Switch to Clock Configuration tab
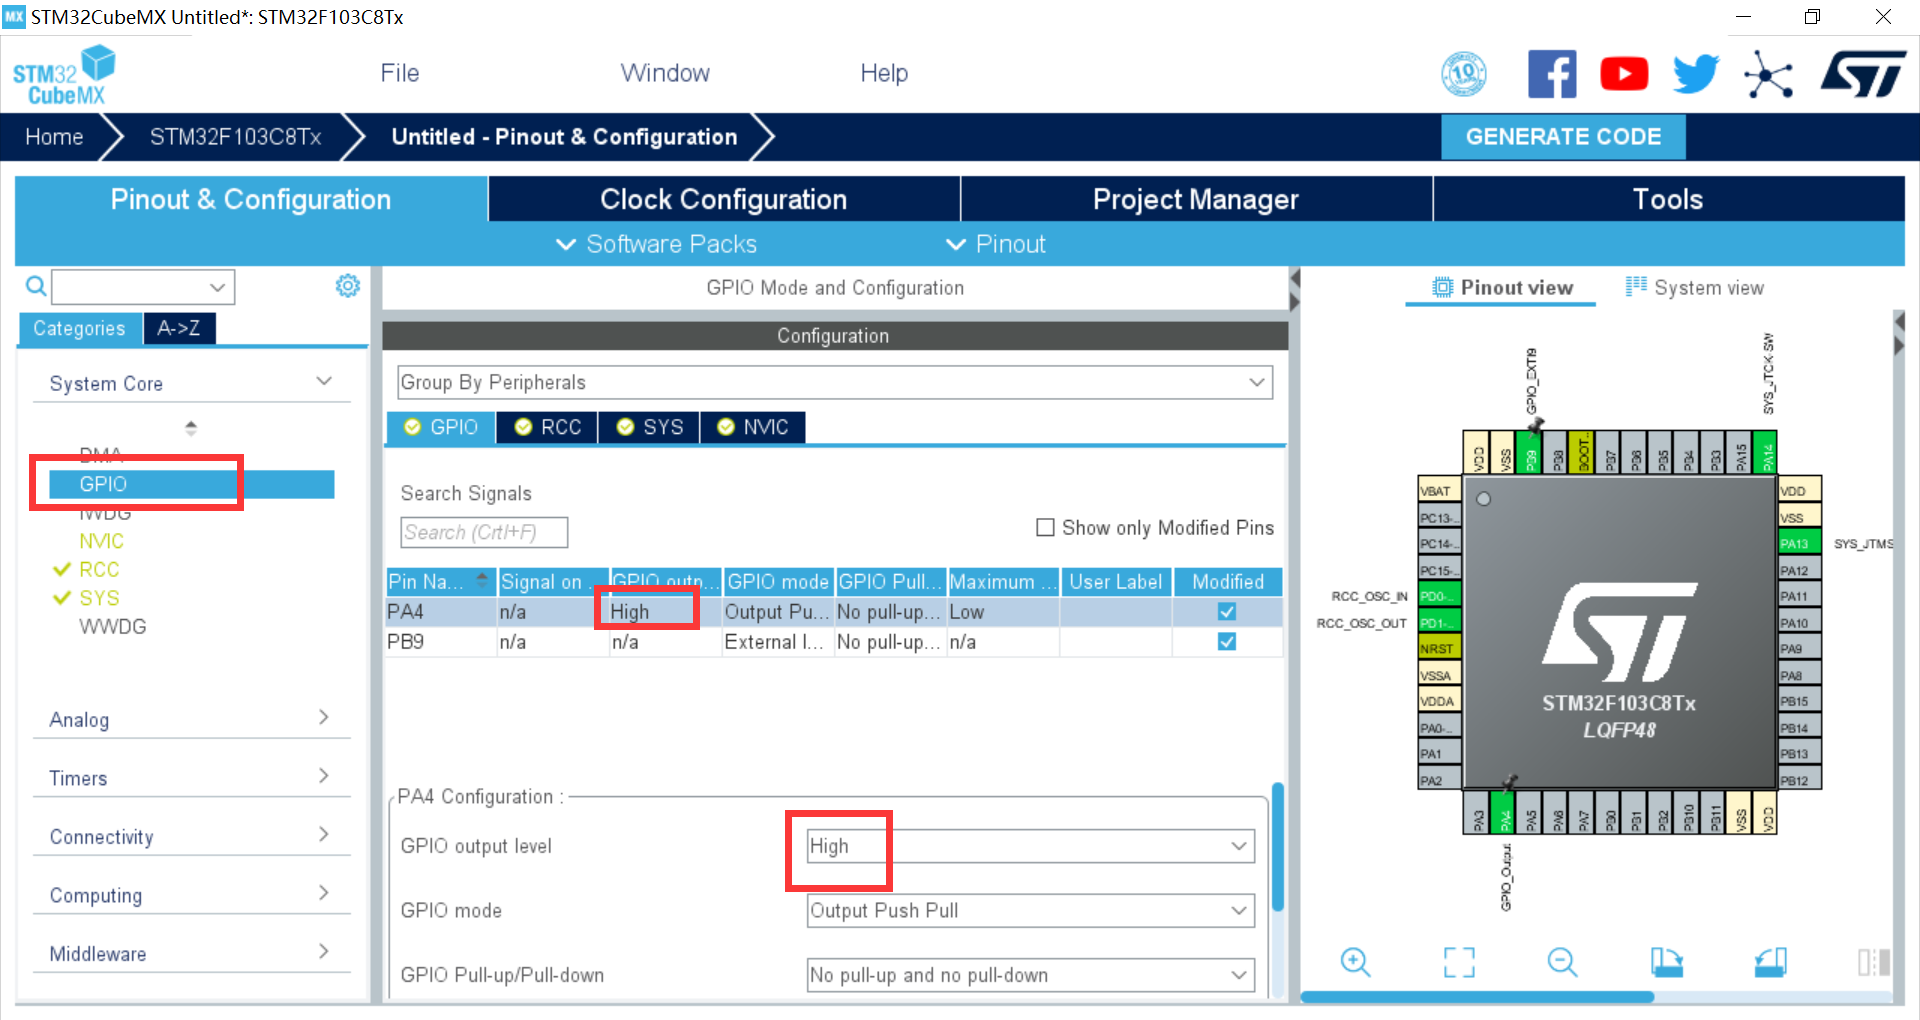This screenshot has width=1920, height=1020. pos(724,199)
